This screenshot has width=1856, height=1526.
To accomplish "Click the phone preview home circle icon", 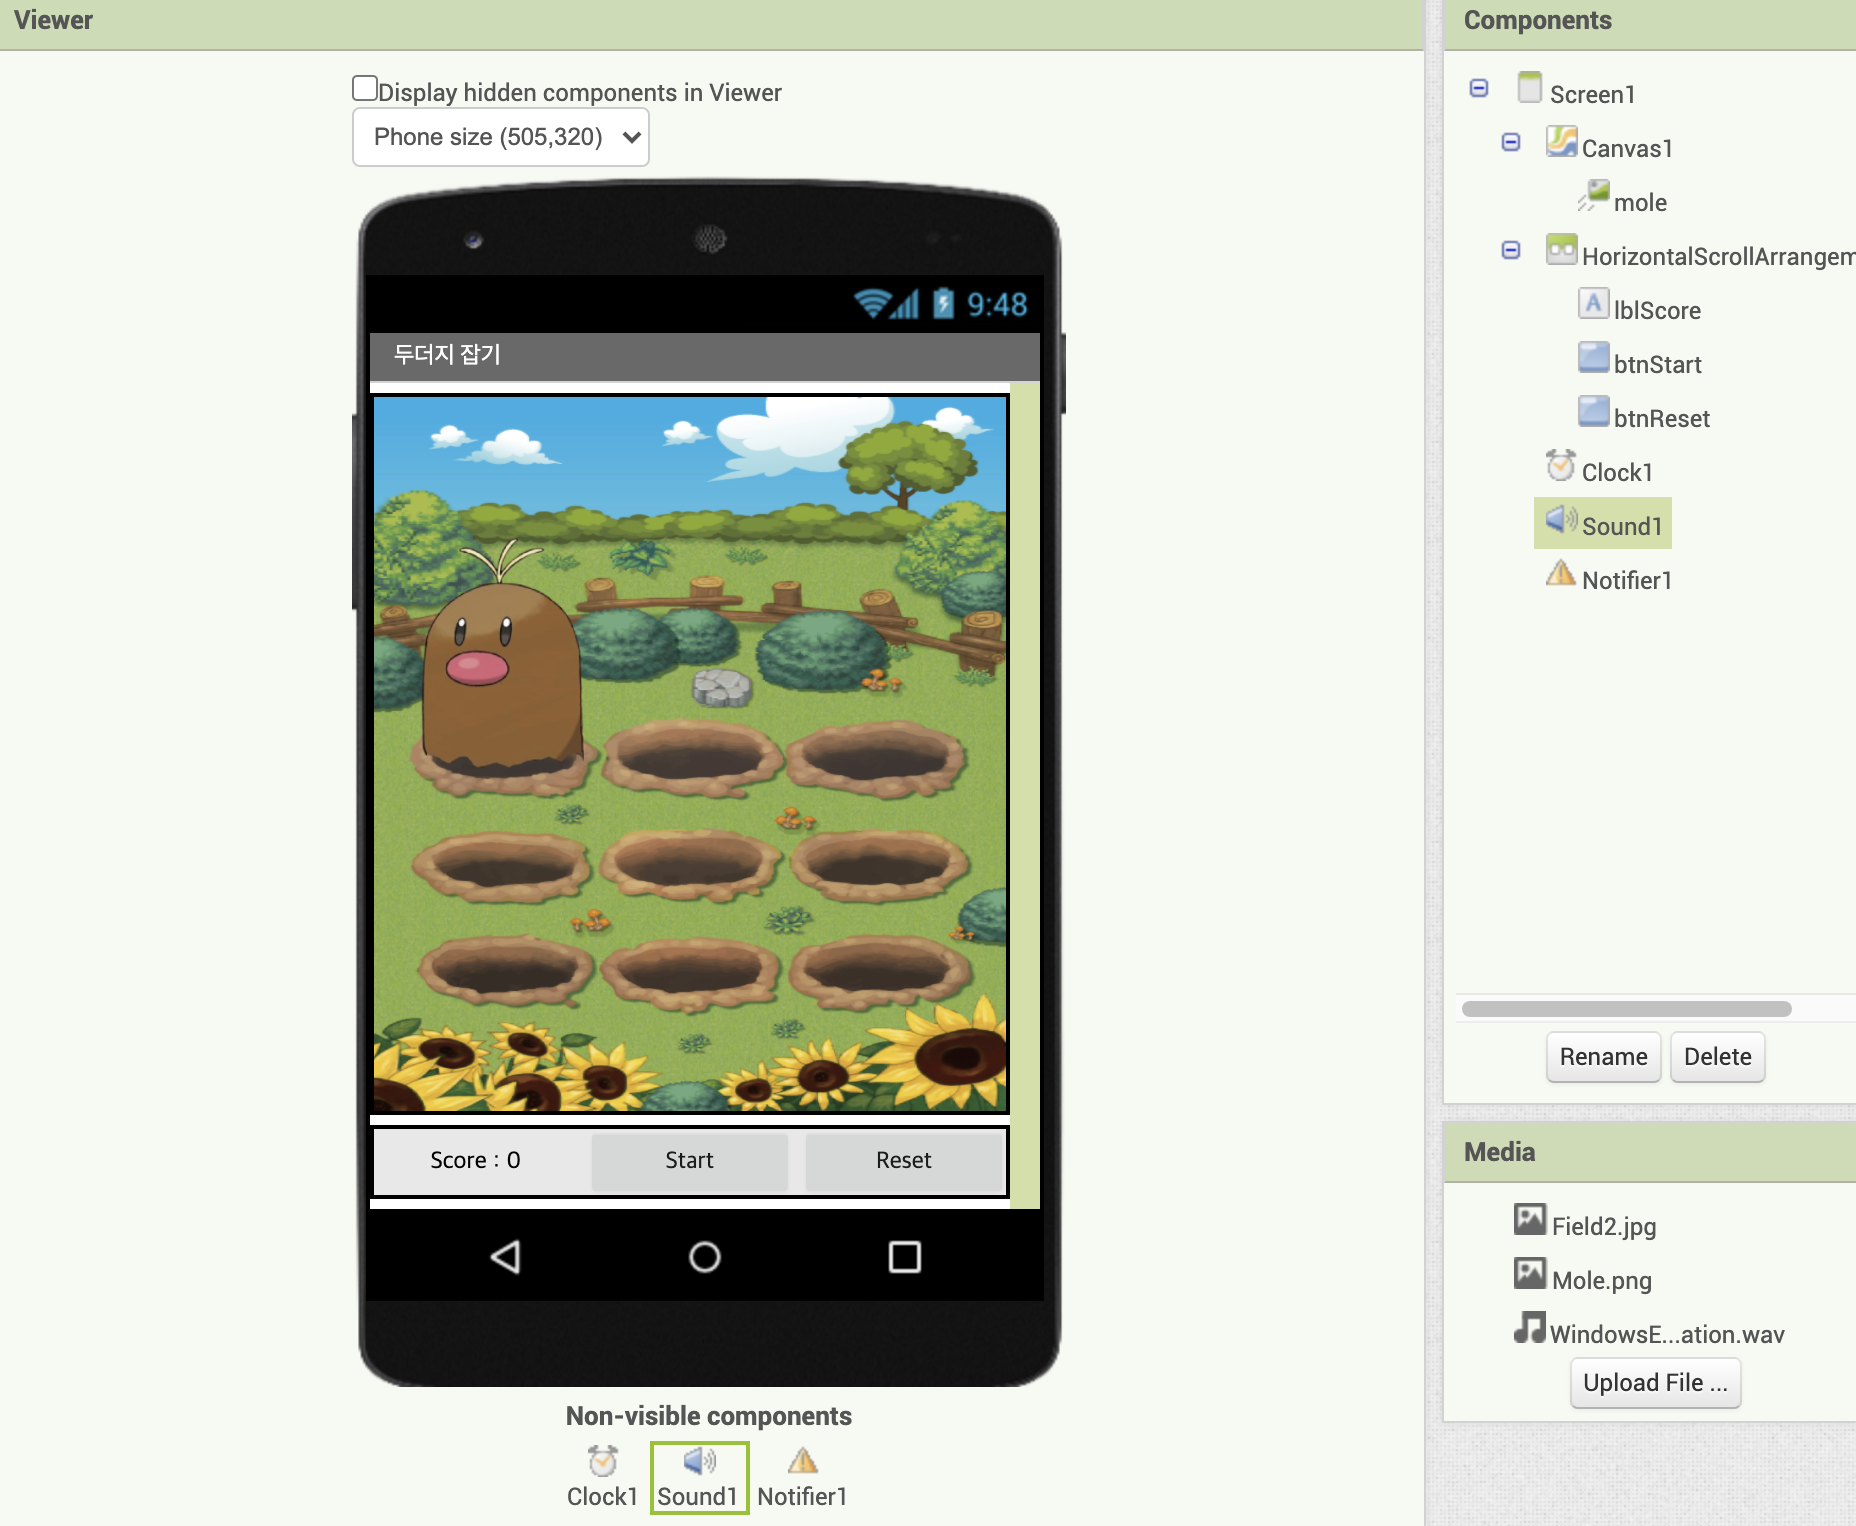I will click(x=705, y=1257).
